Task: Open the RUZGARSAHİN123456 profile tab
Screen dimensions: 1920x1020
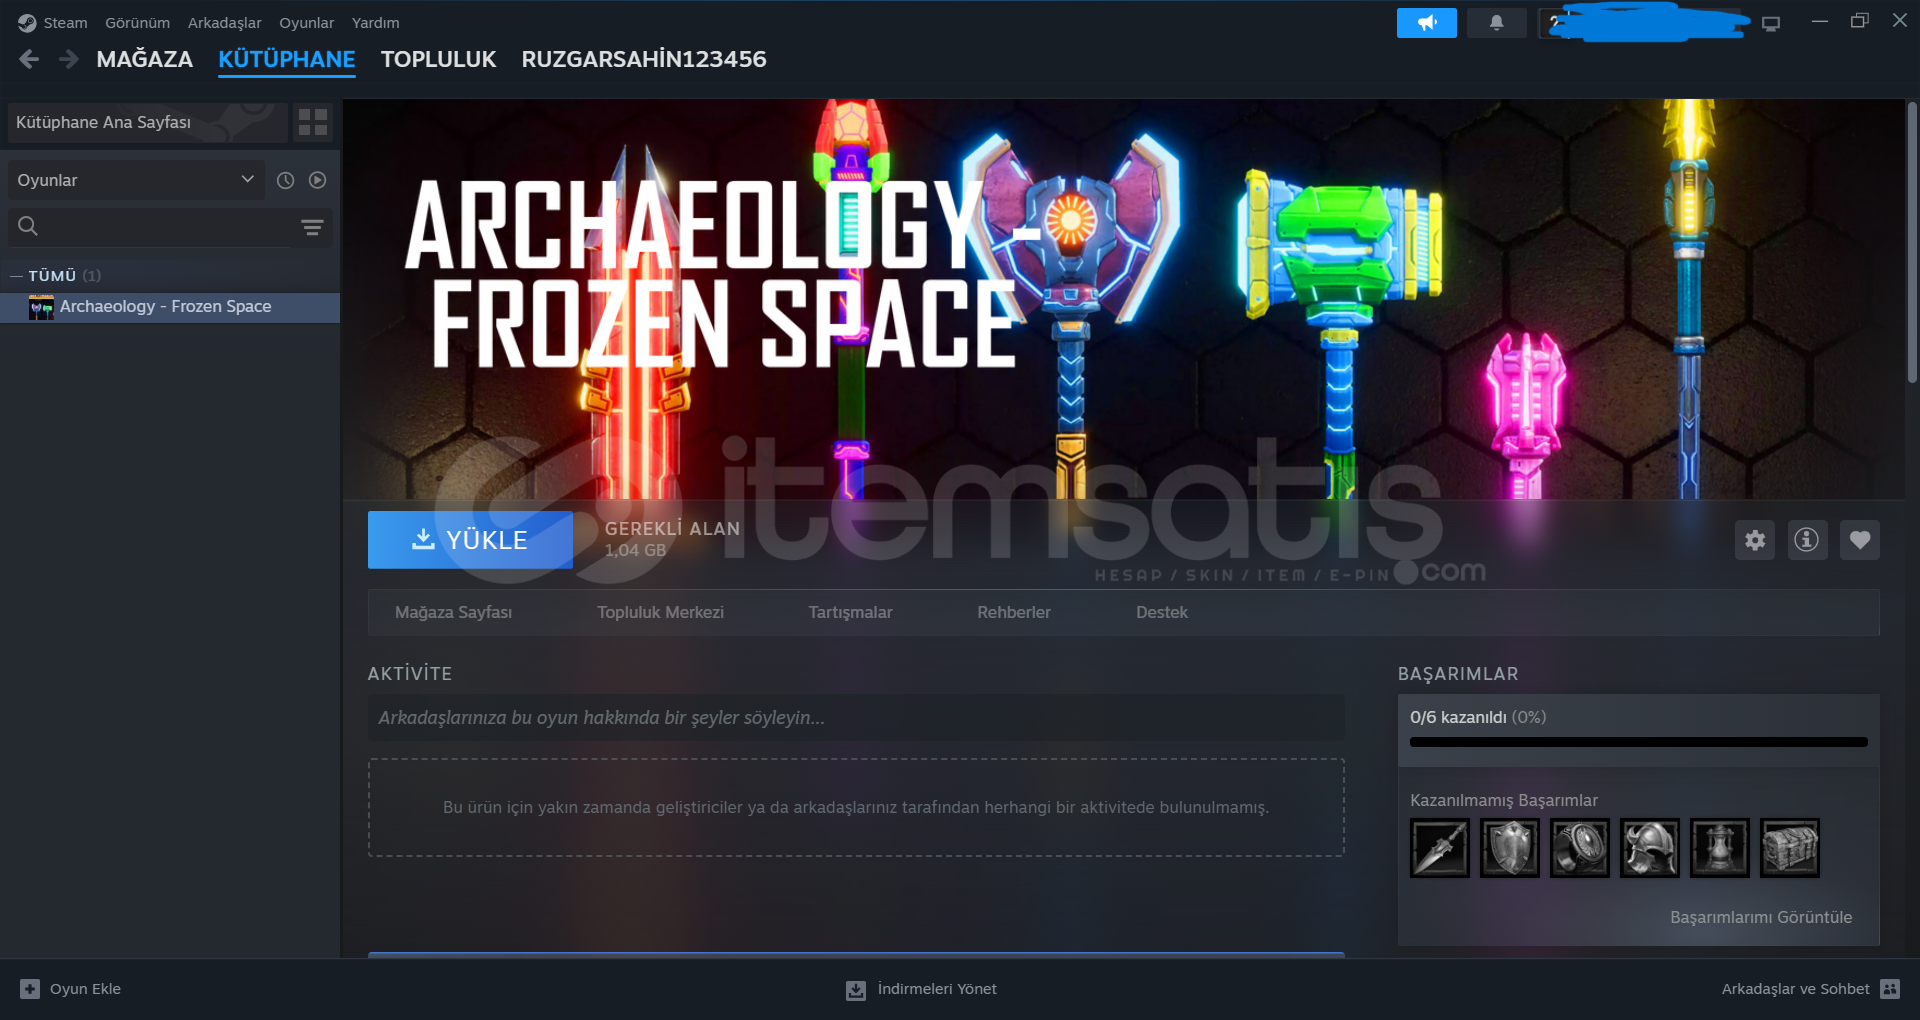Action: pos(644,59)
